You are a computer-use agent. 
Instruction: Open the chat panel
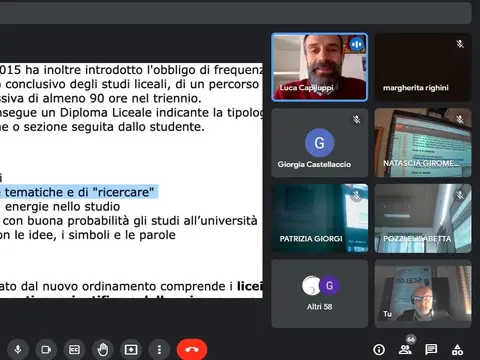(431, 349)
